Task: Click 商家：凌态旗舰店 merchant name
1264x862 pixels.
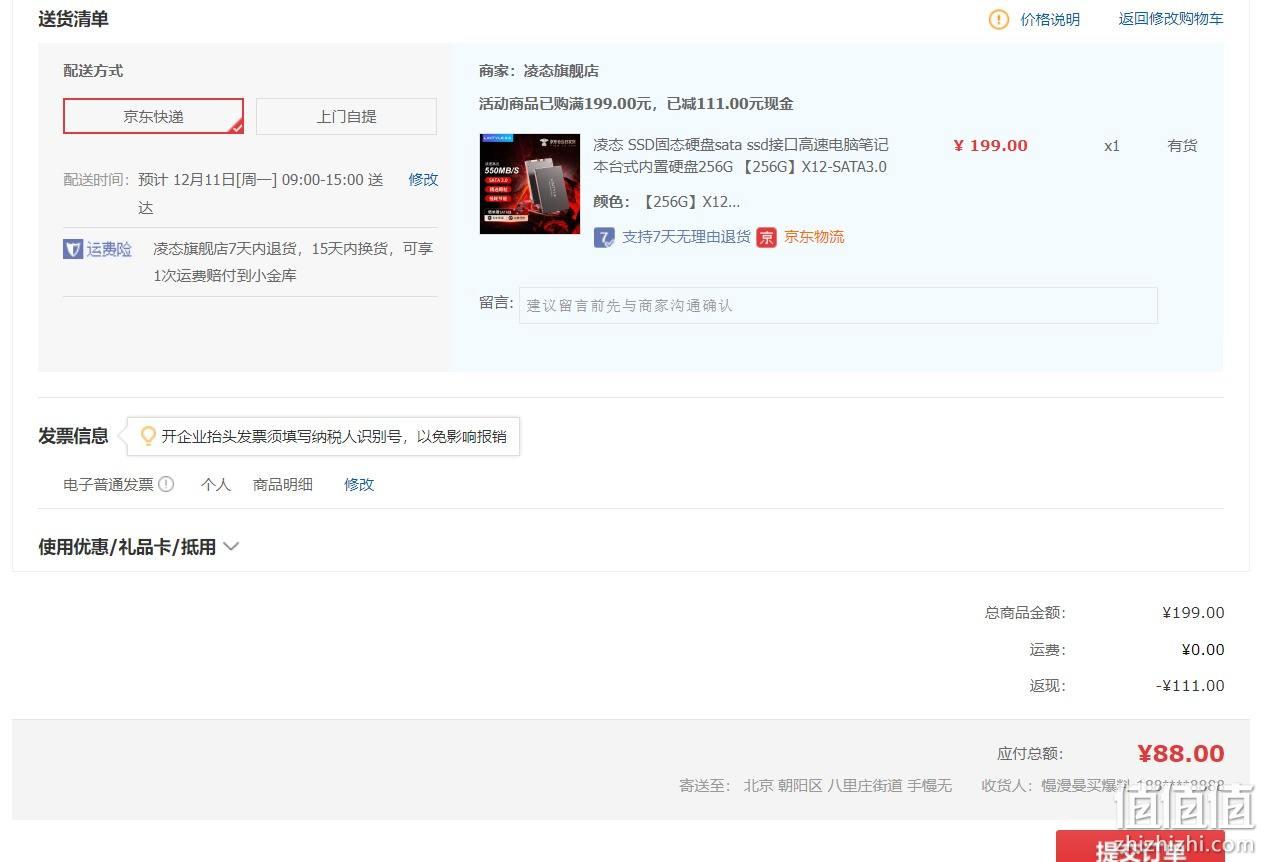Action: pyautogui.click(x=539, y=71)
